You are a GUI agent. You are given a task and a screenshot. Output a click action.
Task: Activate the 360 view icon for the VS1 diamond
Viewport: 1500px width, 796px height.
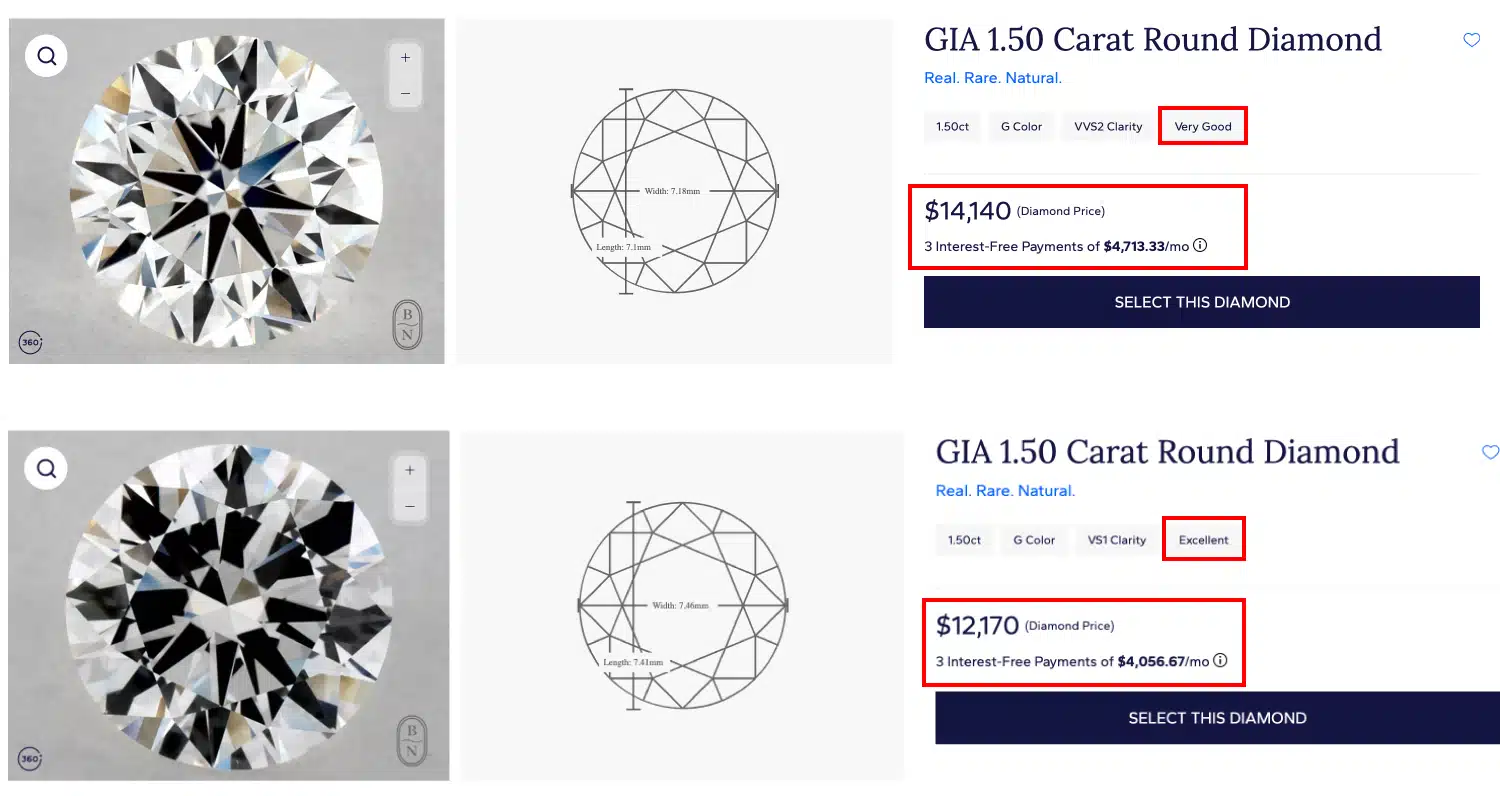(30, 759)
